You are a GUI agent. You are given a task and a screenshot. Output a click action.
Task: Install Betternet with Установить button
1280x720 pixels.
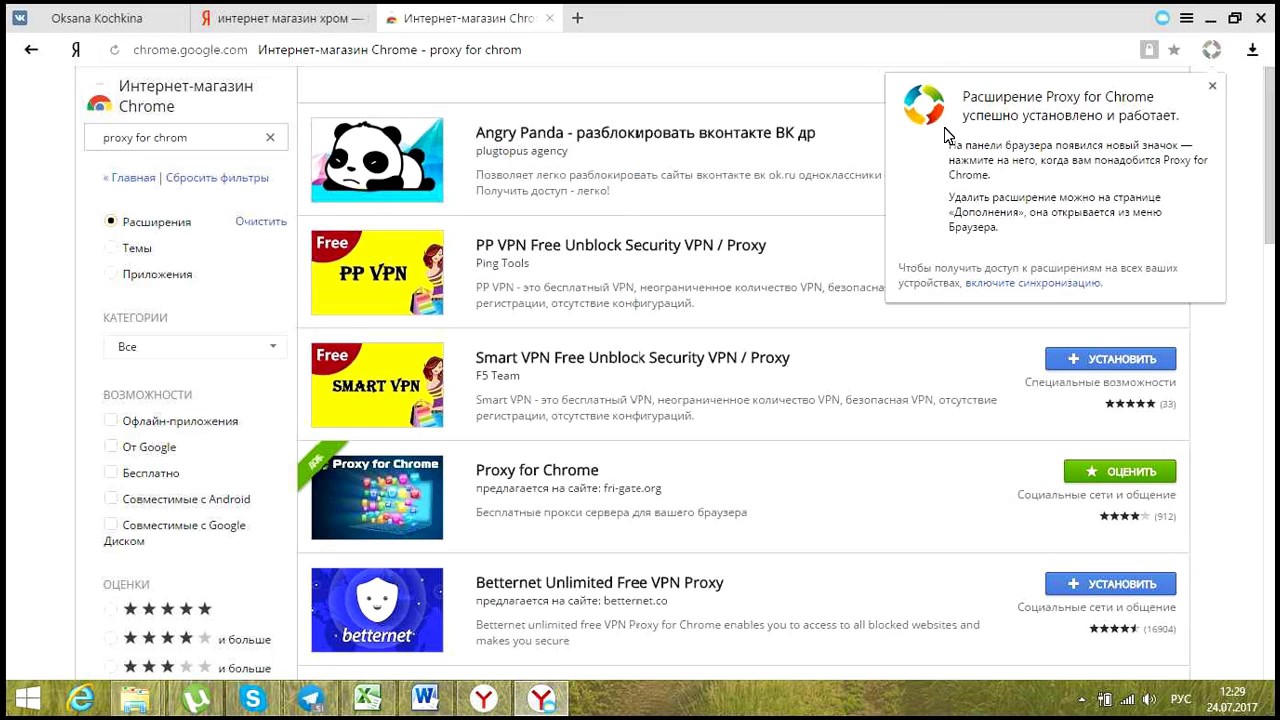[1110, 583]
